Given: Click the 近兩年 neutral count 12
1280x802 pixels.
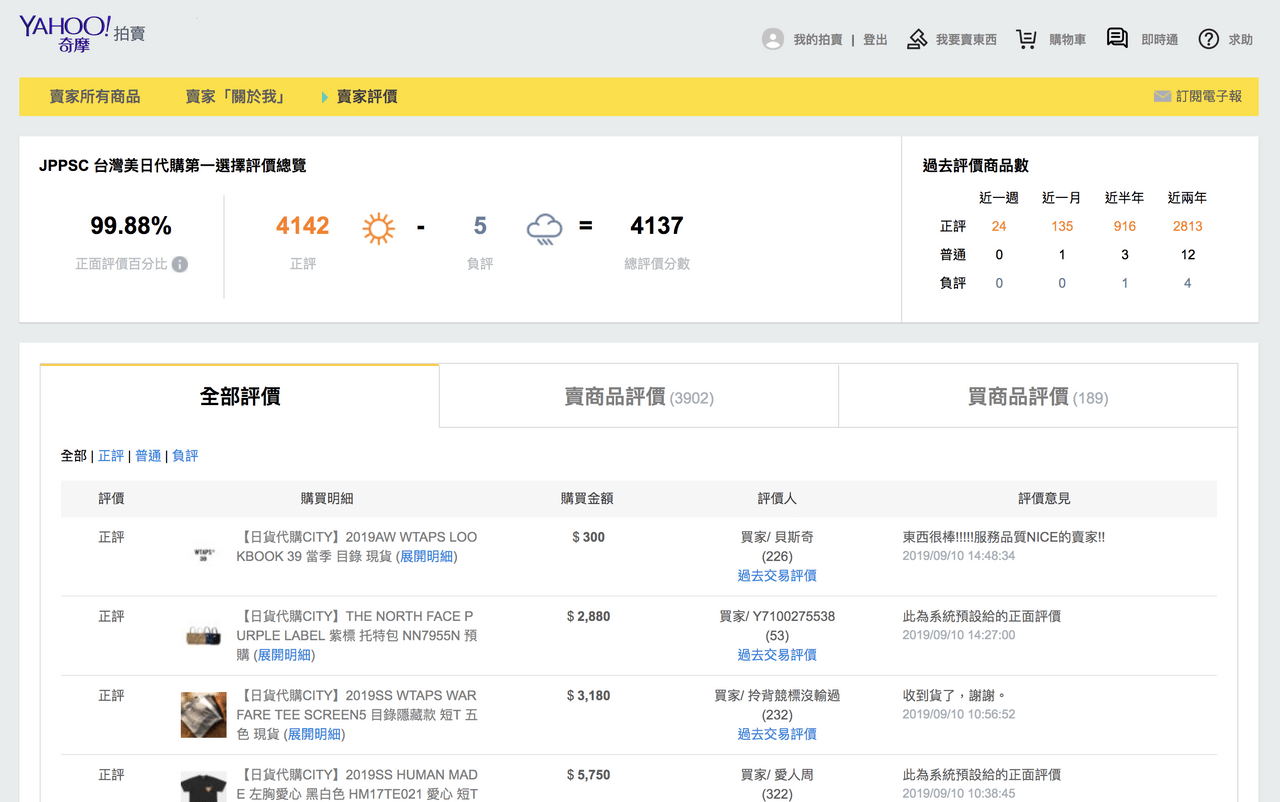Looking at the screenshot, I should tap(1188, 255).
